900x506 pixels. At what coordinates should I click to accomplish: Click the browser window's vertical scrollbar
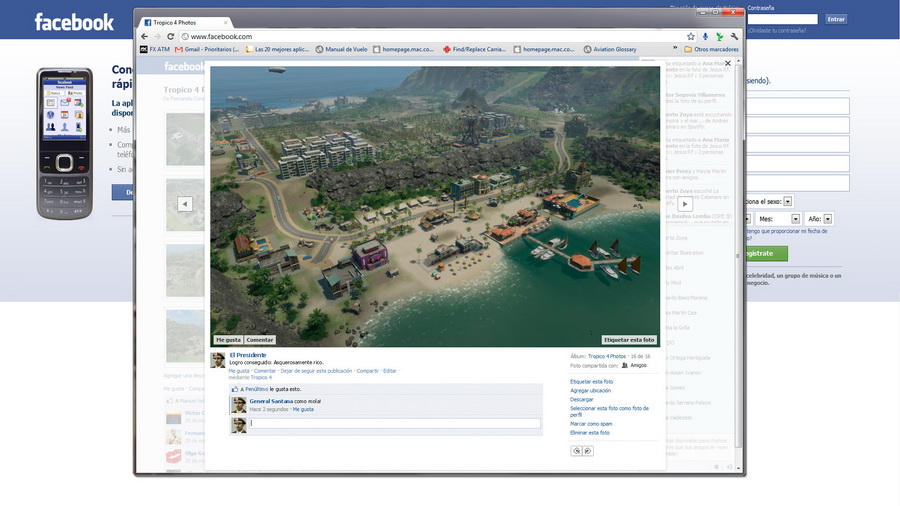click(738, 255)
